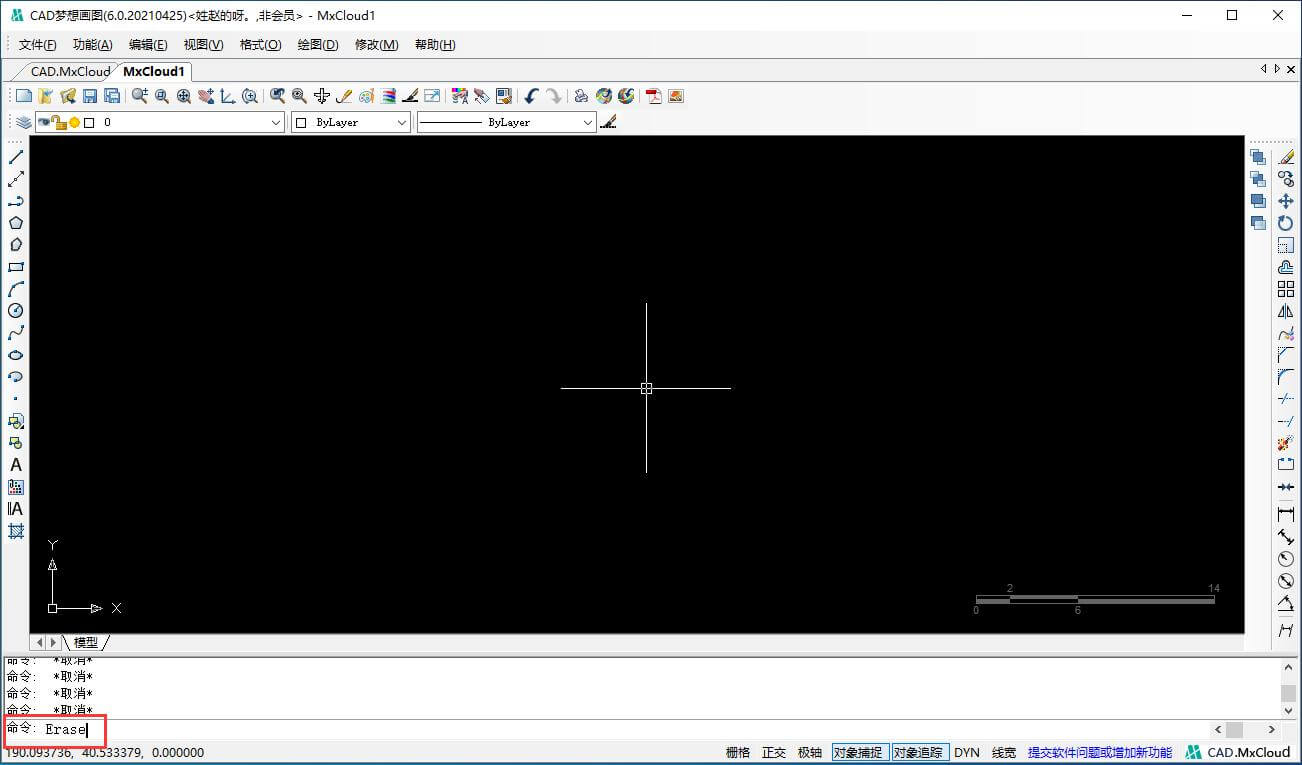Open the layer manager icon
Image resolution: width=1302 pixels, height=765 pixels.
click(x=22, y=121)
